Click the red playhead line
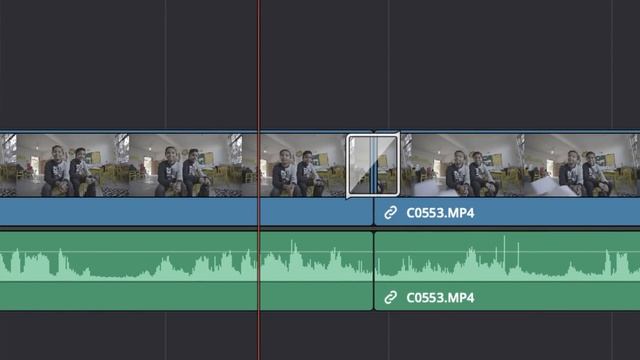The image size is (640, 360). [x=258, y=180]
